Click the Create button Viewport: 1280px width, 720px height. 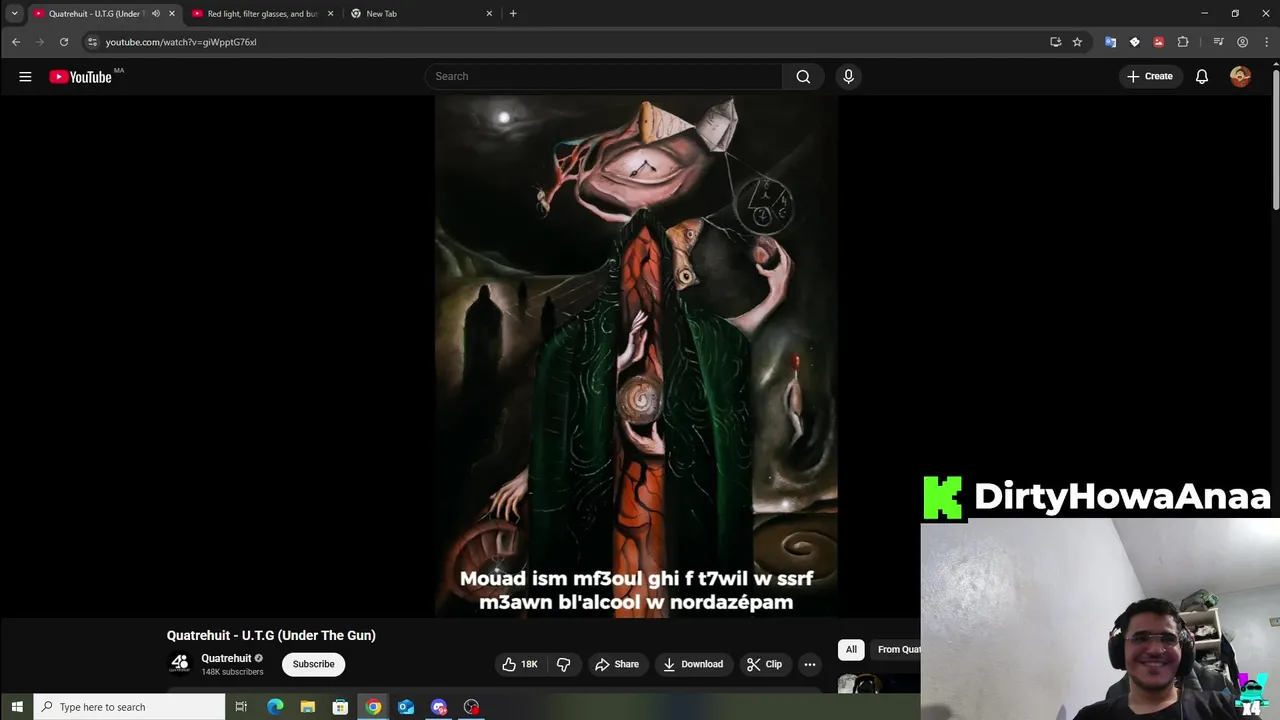[1150, 76]
